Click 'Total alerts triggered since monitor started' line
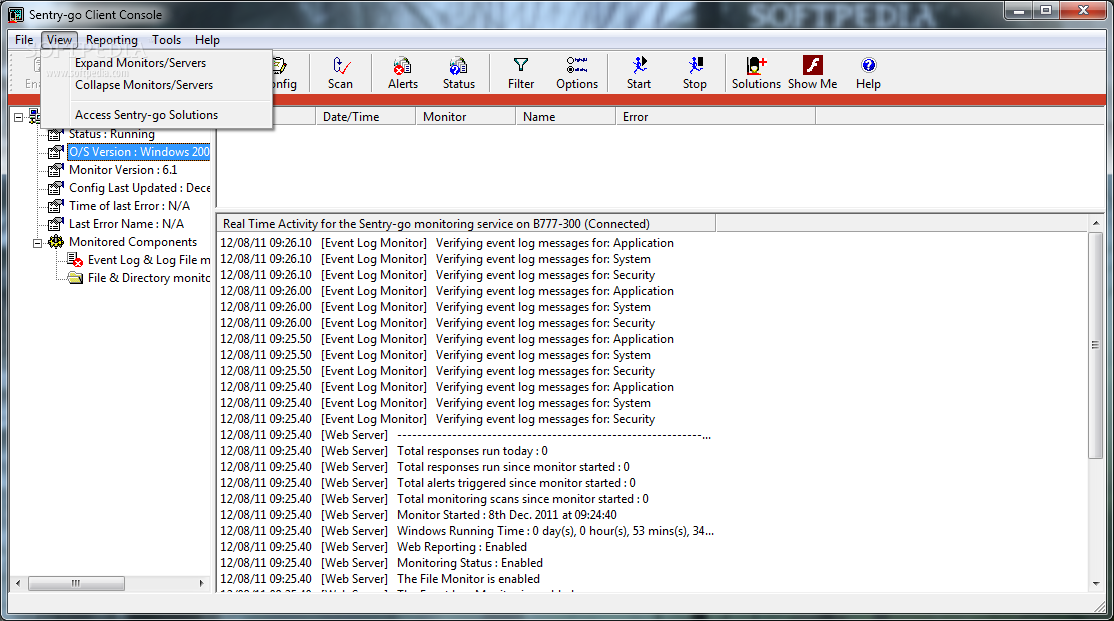 [516, 483]
